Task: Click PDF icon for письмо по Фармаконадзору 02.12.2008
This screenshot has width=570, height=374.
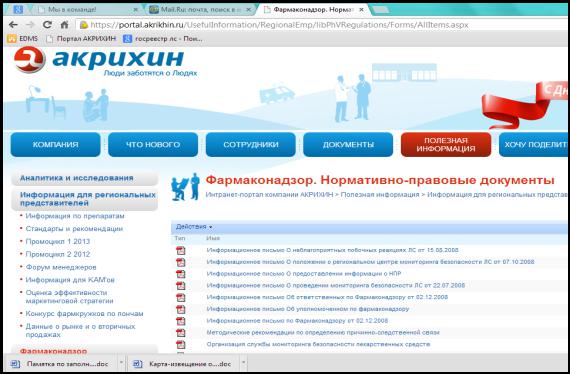Action: pyautogui.click(x=181, y=321)
